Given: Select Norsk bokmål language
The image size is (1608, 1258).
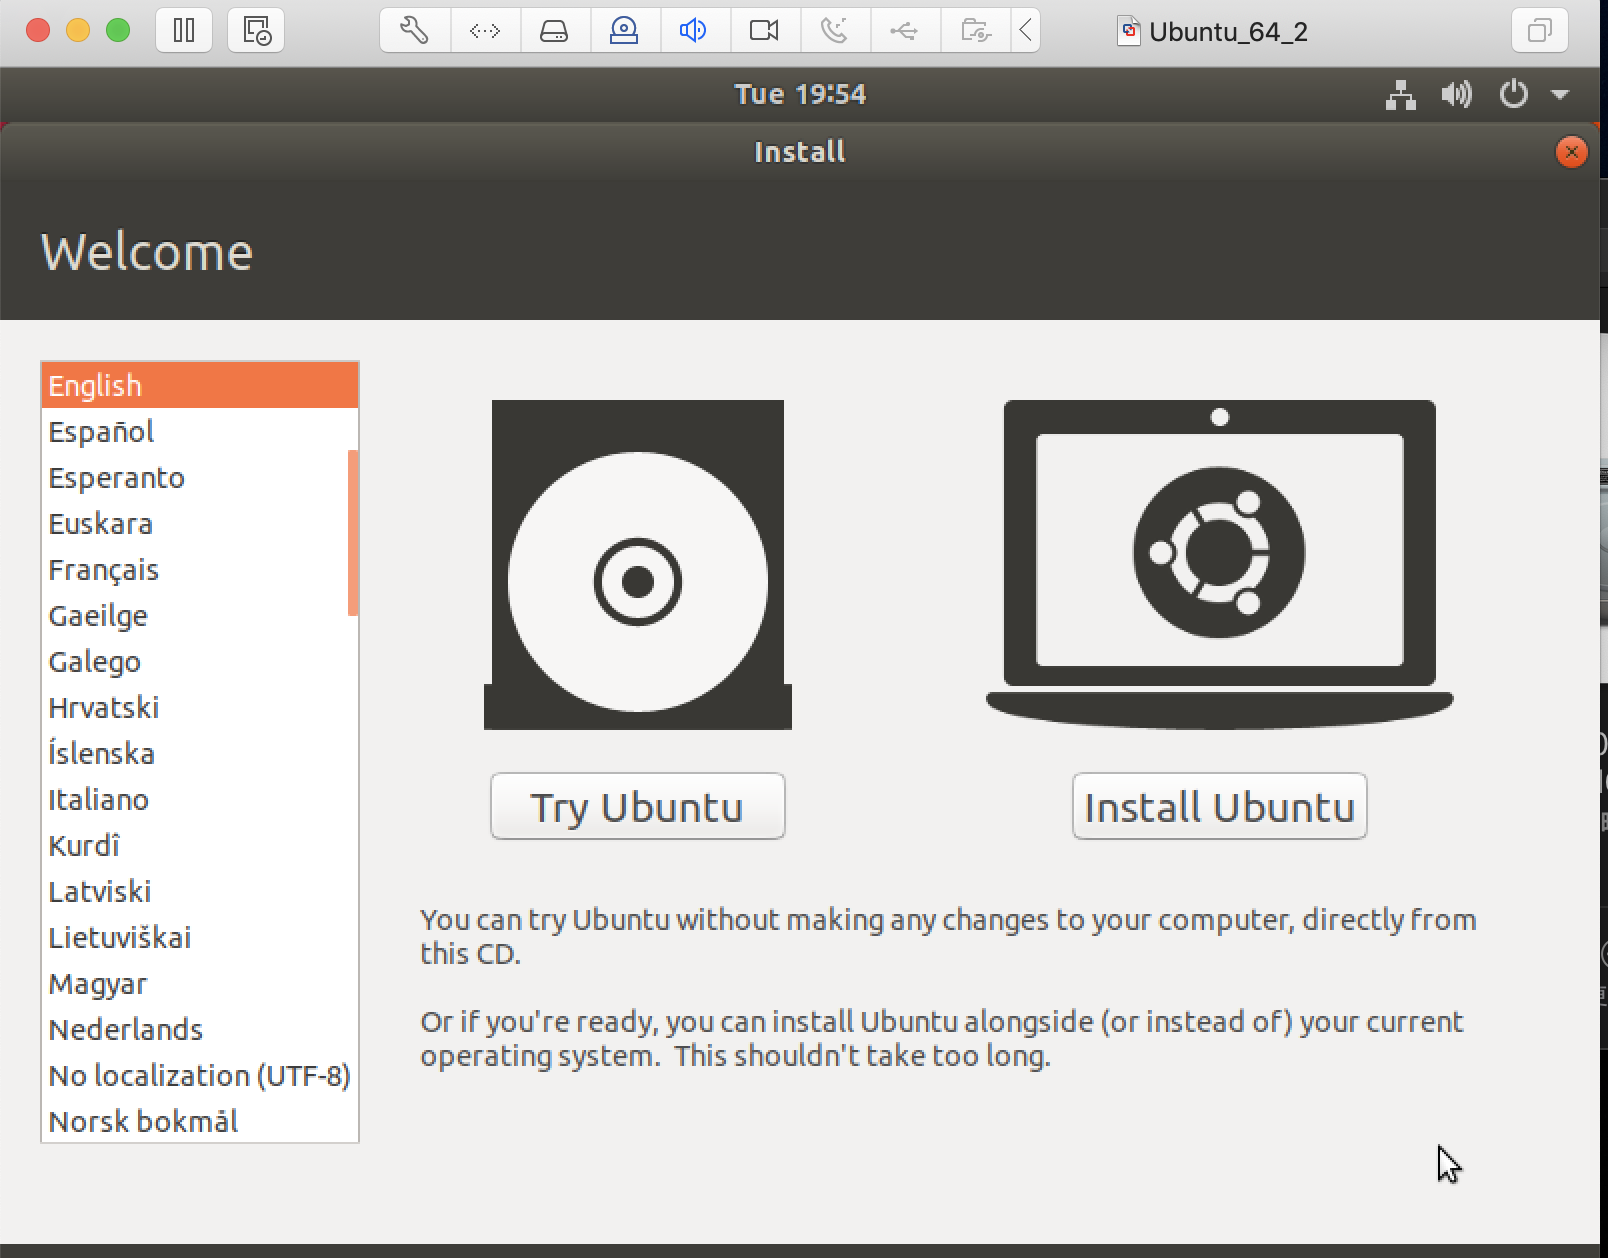Looking at the screenshot, I should point(199,1121).
